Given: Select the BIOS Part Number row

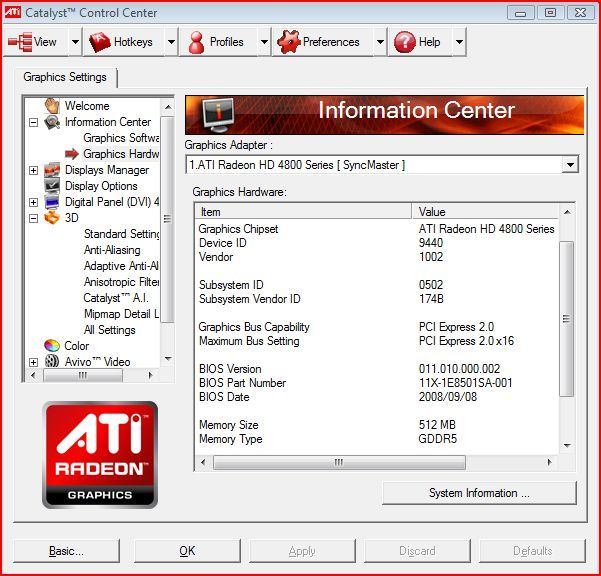Looking at the screenshot, I should click(x=377, y=383).
